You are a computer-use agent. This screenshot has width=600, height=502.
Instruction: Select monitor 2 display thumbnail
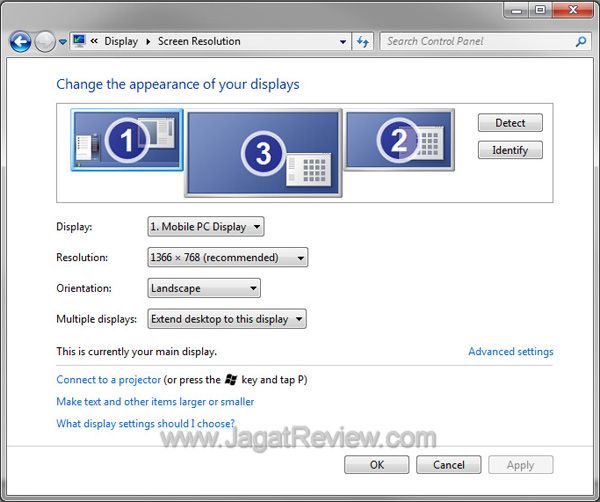pos(399,140)
